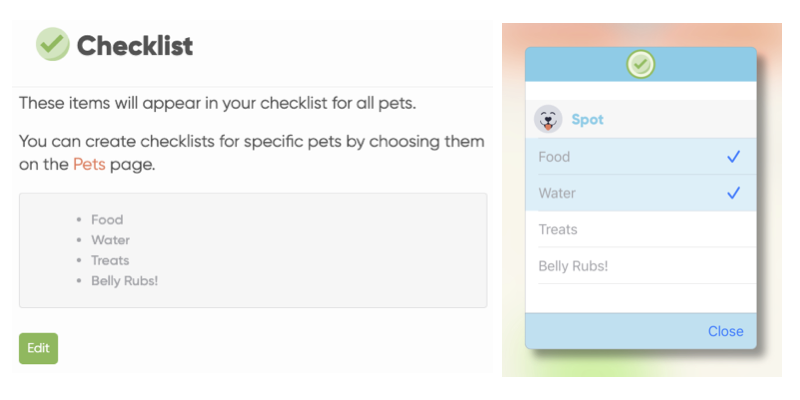Click Food in the all-pets bullet list
Screen dimensions: 800x400
pos(107,220)
